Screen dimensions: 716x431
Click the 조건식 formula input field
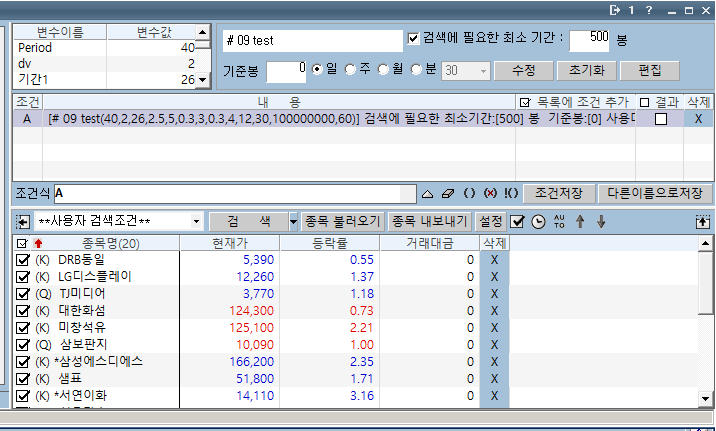[x=235, y=194]
